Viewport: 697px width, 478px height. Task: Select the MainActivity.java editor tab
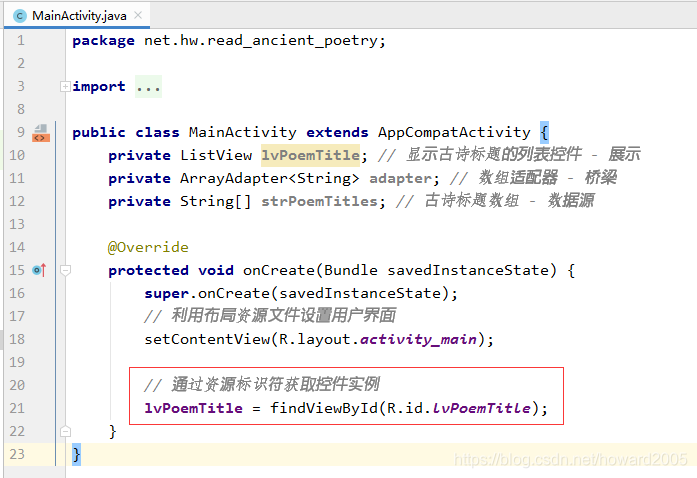point(77,16)
